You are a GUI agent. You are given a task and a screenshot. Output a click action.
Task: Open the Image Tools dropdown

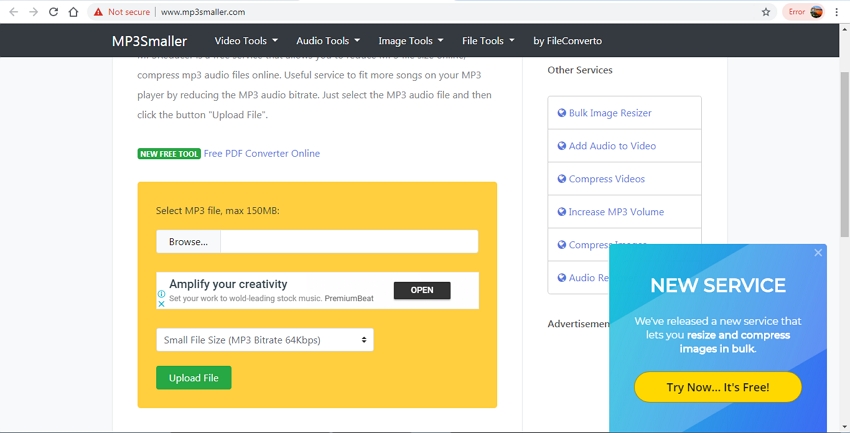coord(410,41)
